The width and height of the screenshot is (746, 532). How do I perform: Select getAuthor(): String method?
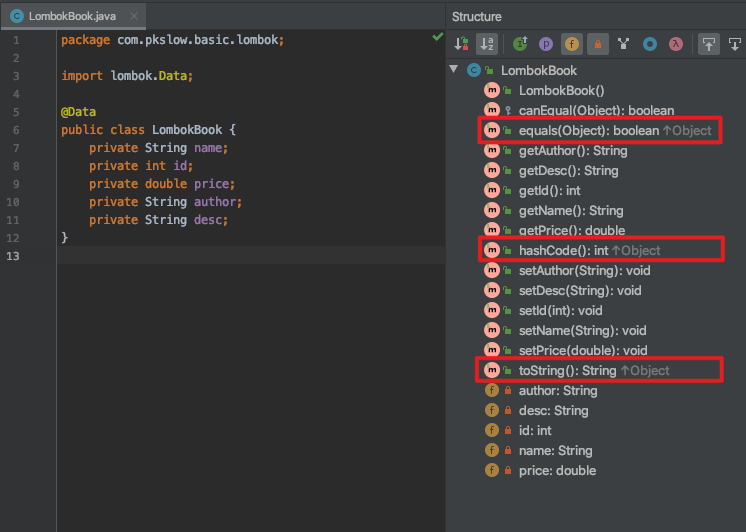point(573,150)
